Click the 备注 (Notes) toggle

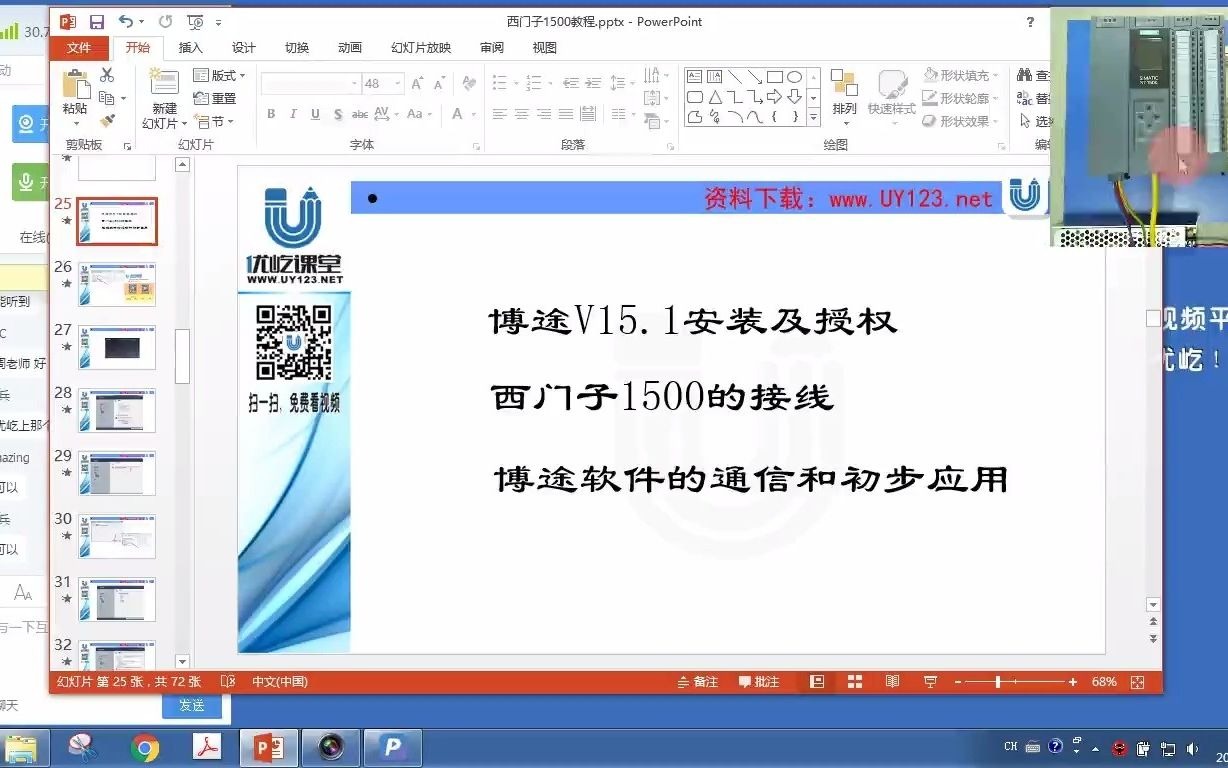click(x=700, y=681)
